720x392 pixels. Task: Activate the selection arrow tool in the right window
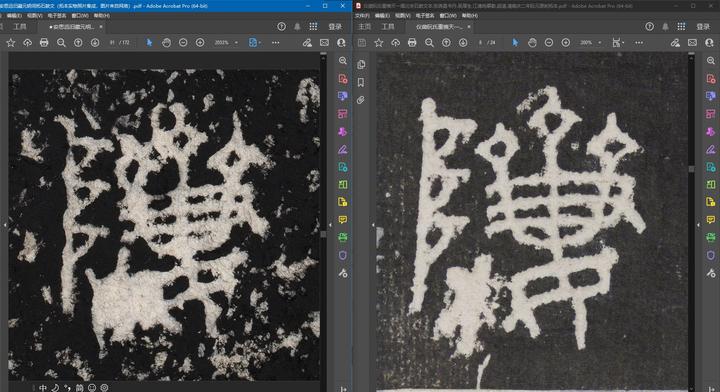[515, 43]
